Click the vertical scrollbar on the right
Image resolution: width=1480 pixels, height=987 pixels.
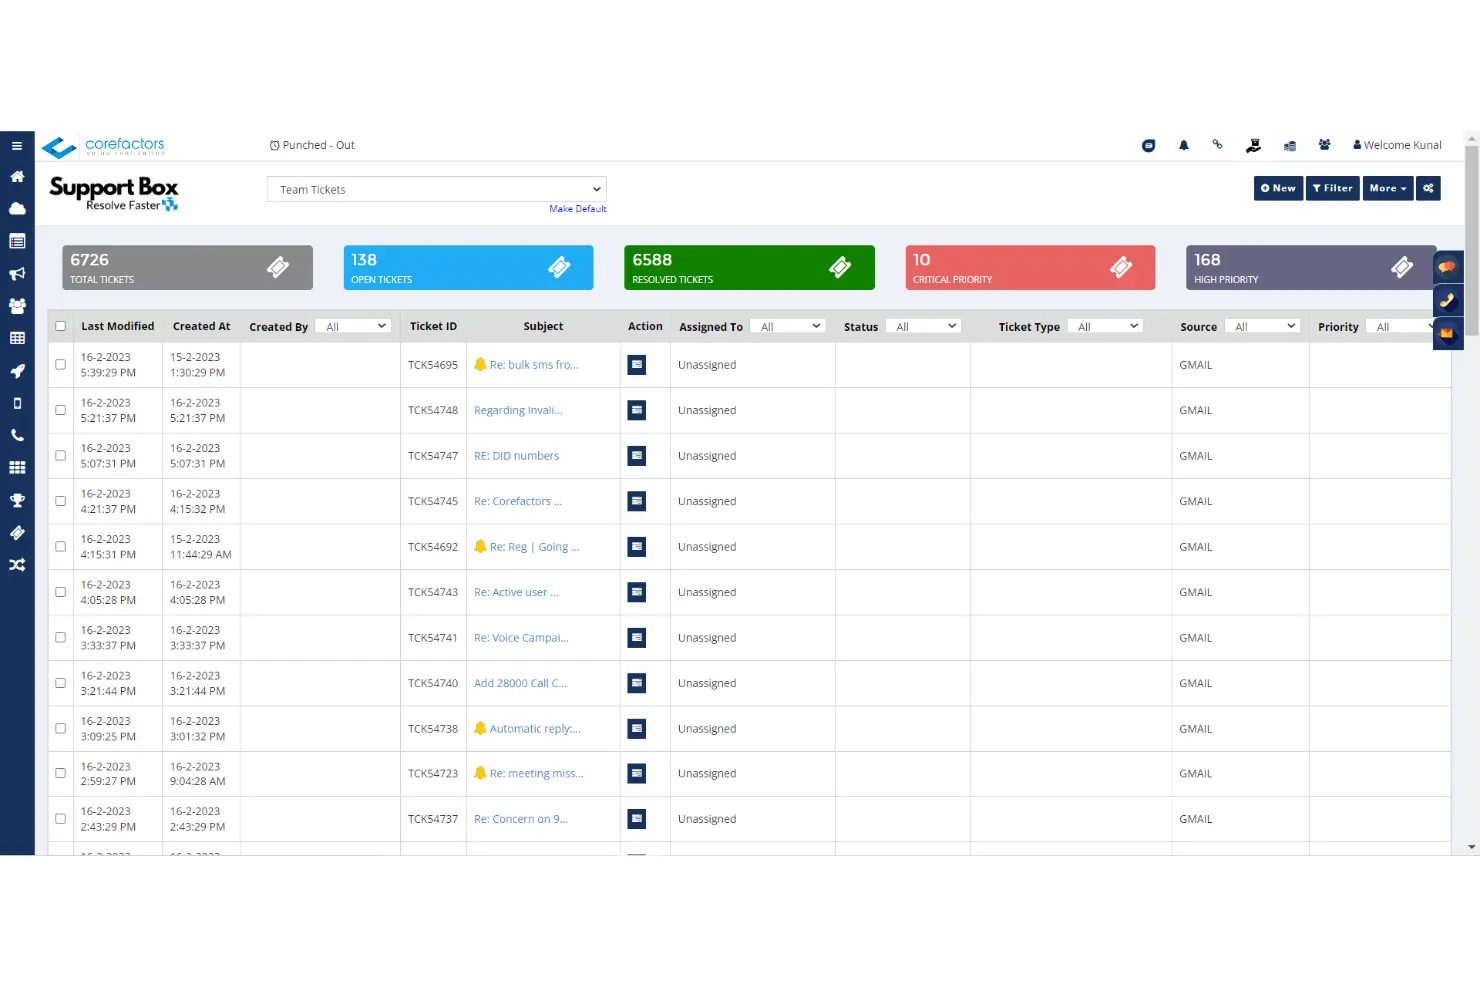[x=1472, y=492]
